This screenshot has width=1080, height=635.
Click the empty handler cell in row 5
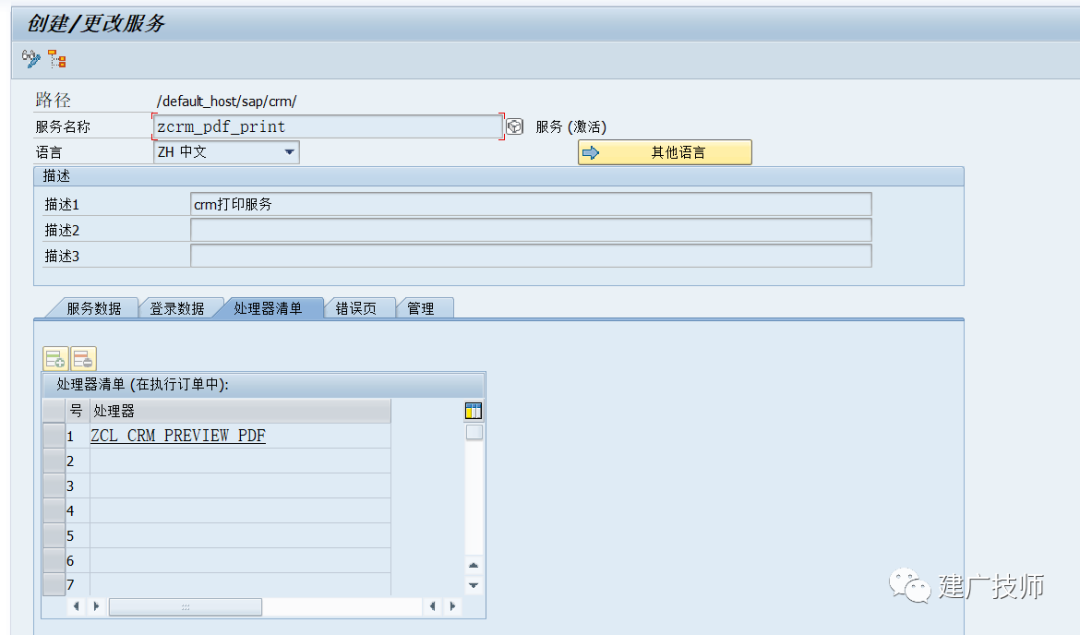tap(240, 535)
